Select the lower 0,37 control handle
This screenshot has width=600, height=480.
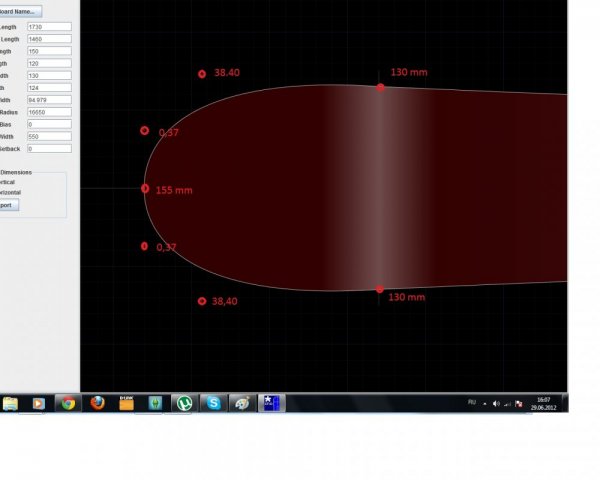(144, 246)
